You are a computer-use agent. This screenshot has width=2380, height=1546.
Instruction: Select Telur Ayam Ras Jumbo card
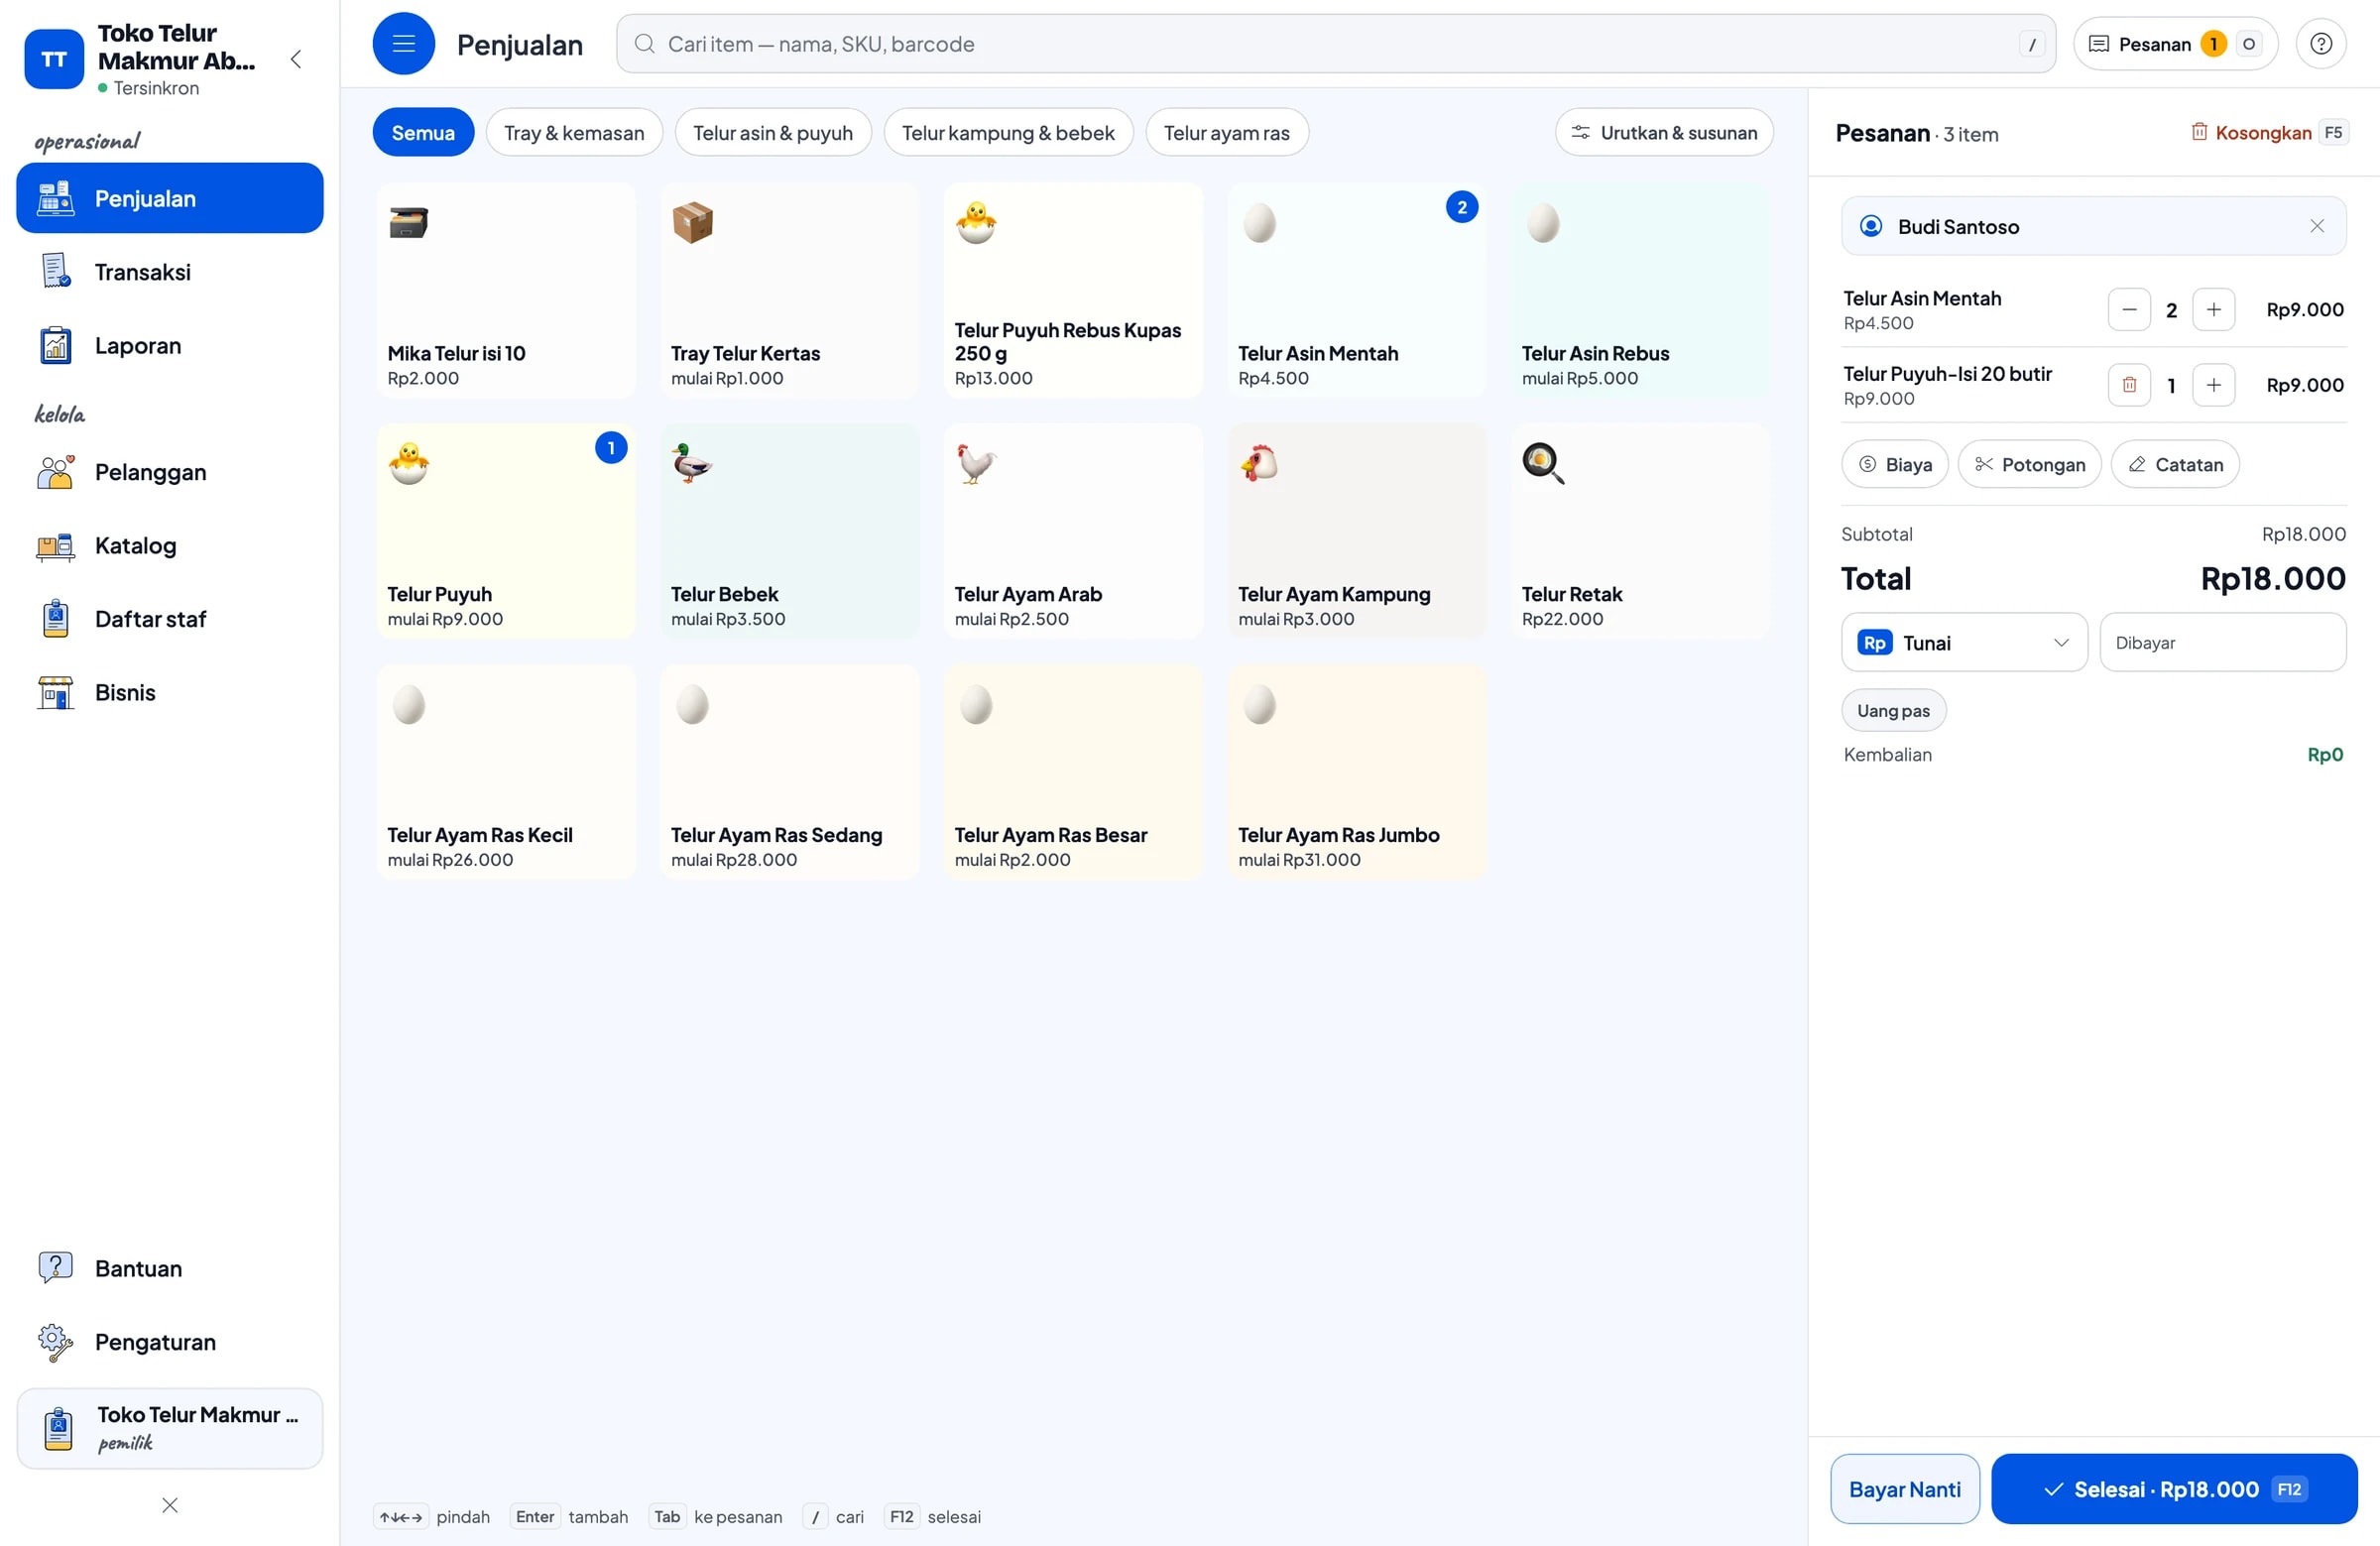[1357, 772]
